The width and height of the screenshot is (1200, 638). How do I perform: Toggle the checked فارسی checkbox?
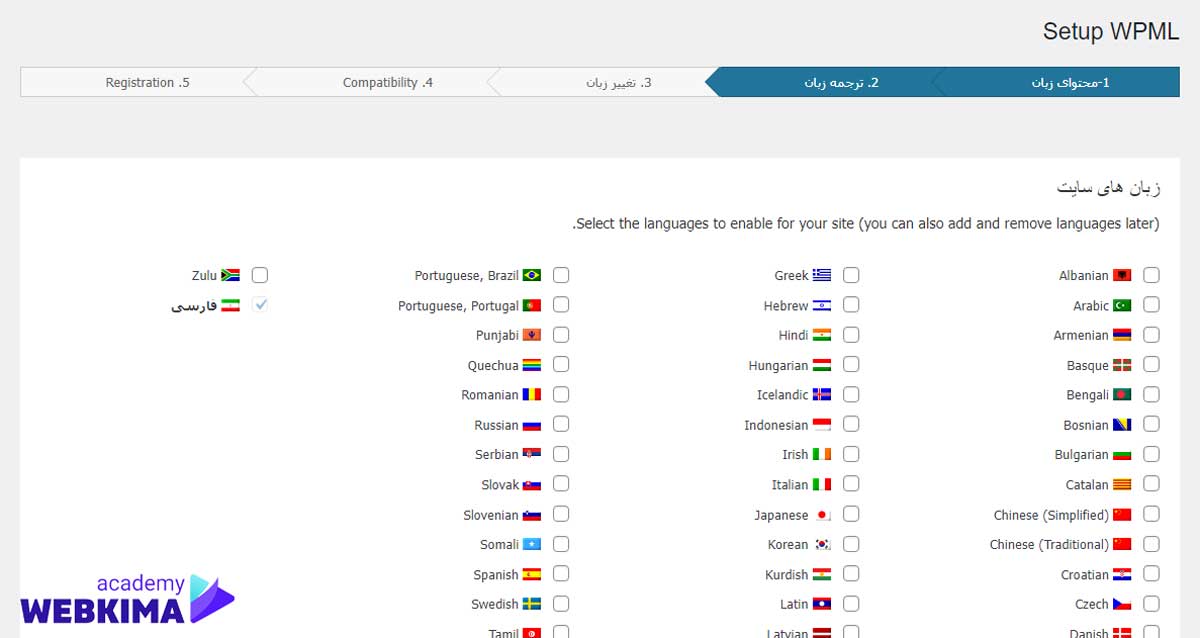point(260,305)
